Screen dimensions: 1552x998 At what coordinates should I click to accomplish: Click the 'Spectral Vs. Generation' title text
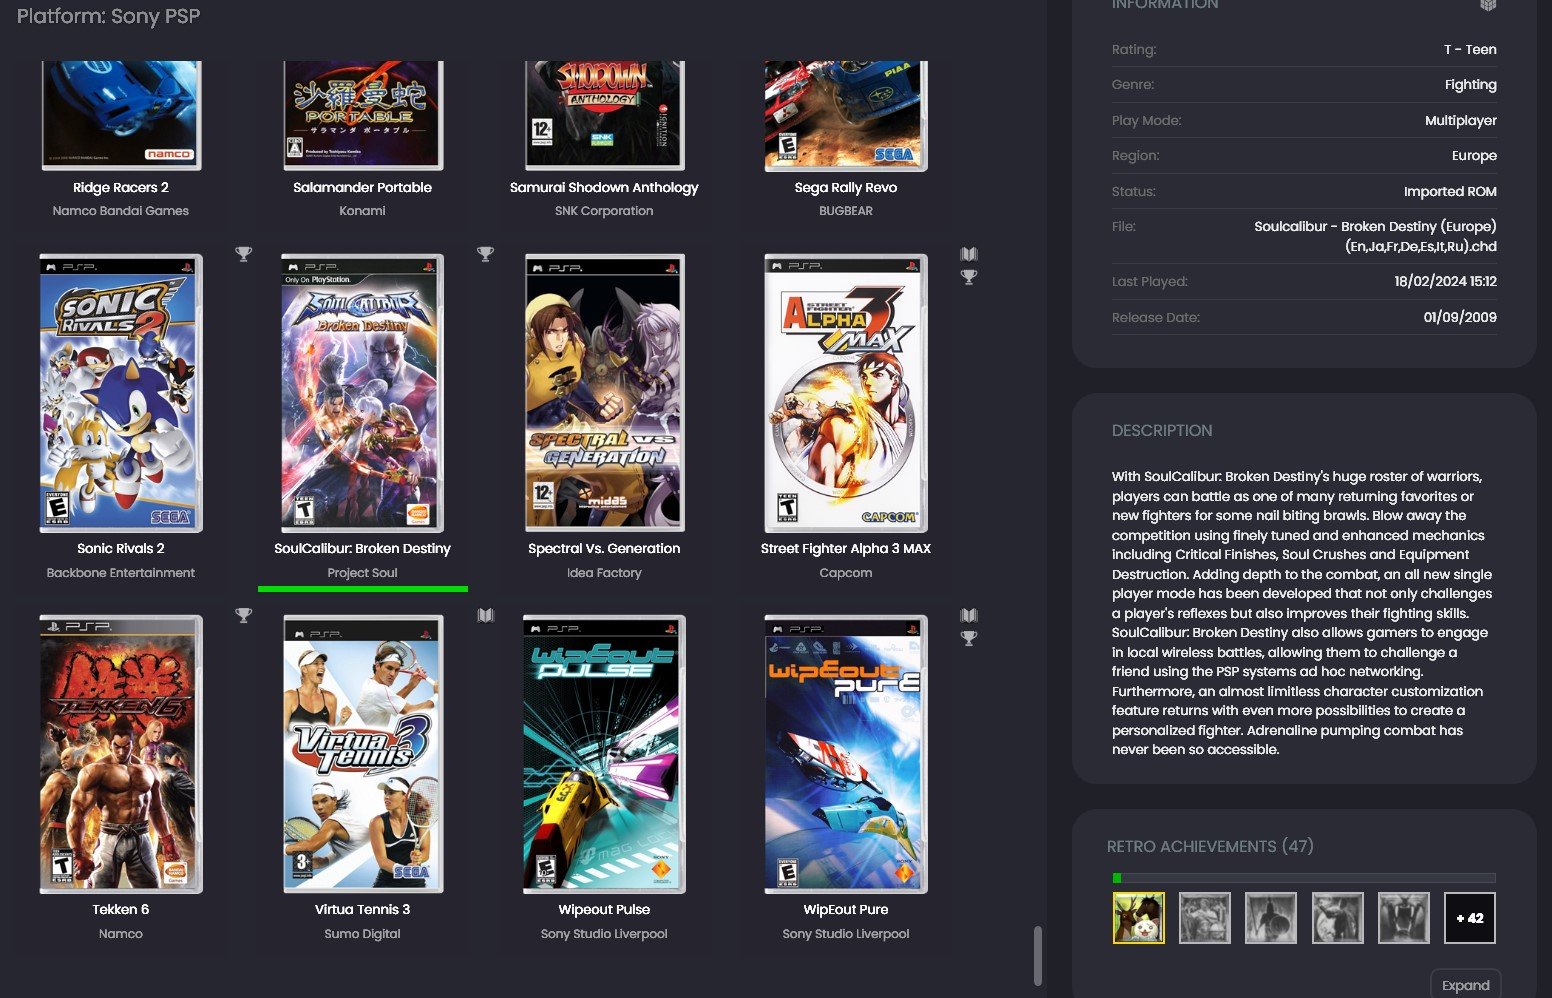pyautogui.click(x=604, y=548)
